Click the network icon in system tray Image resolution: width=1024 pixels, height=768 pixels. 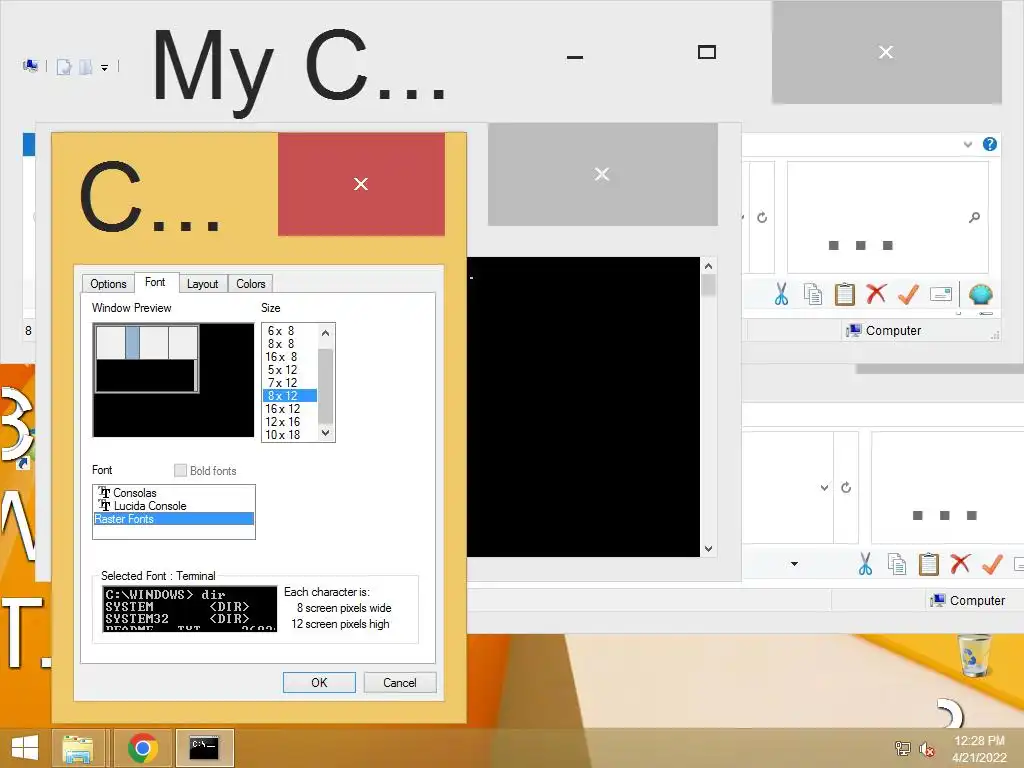902,748
